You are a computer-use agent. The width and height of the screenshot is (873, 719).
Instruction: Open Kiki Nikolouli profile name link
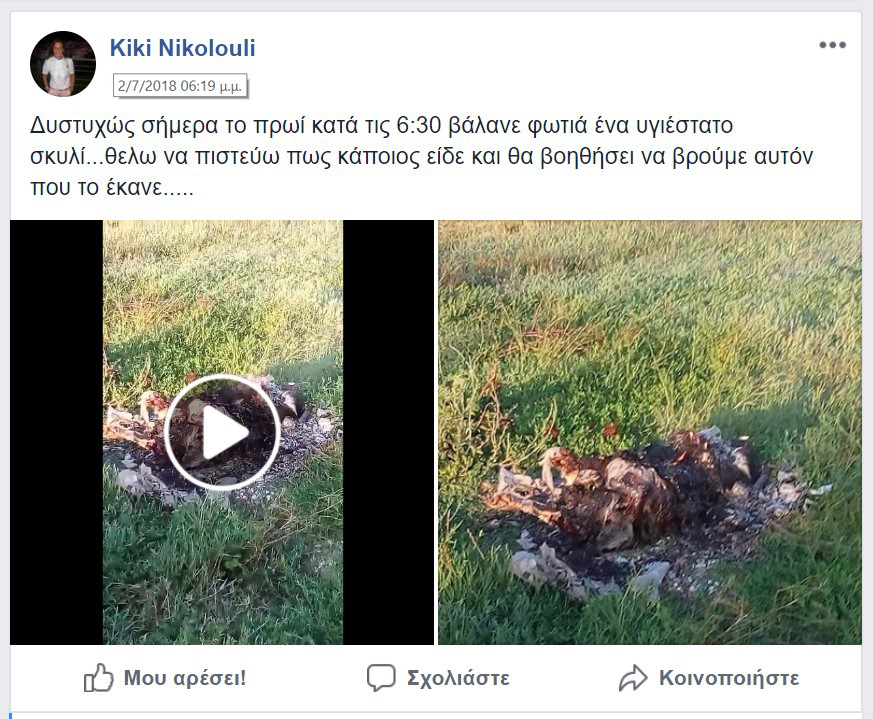183,48
